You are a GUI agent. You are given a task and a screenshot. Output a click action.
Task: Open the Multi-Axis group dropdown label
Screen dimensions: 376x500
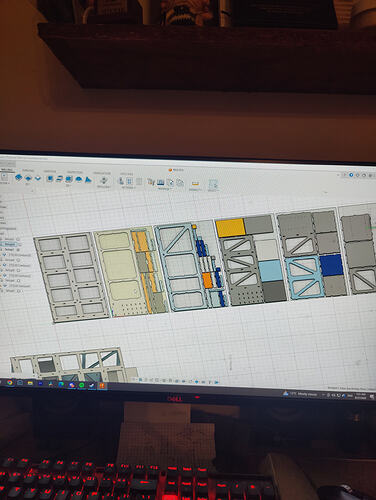129,188
